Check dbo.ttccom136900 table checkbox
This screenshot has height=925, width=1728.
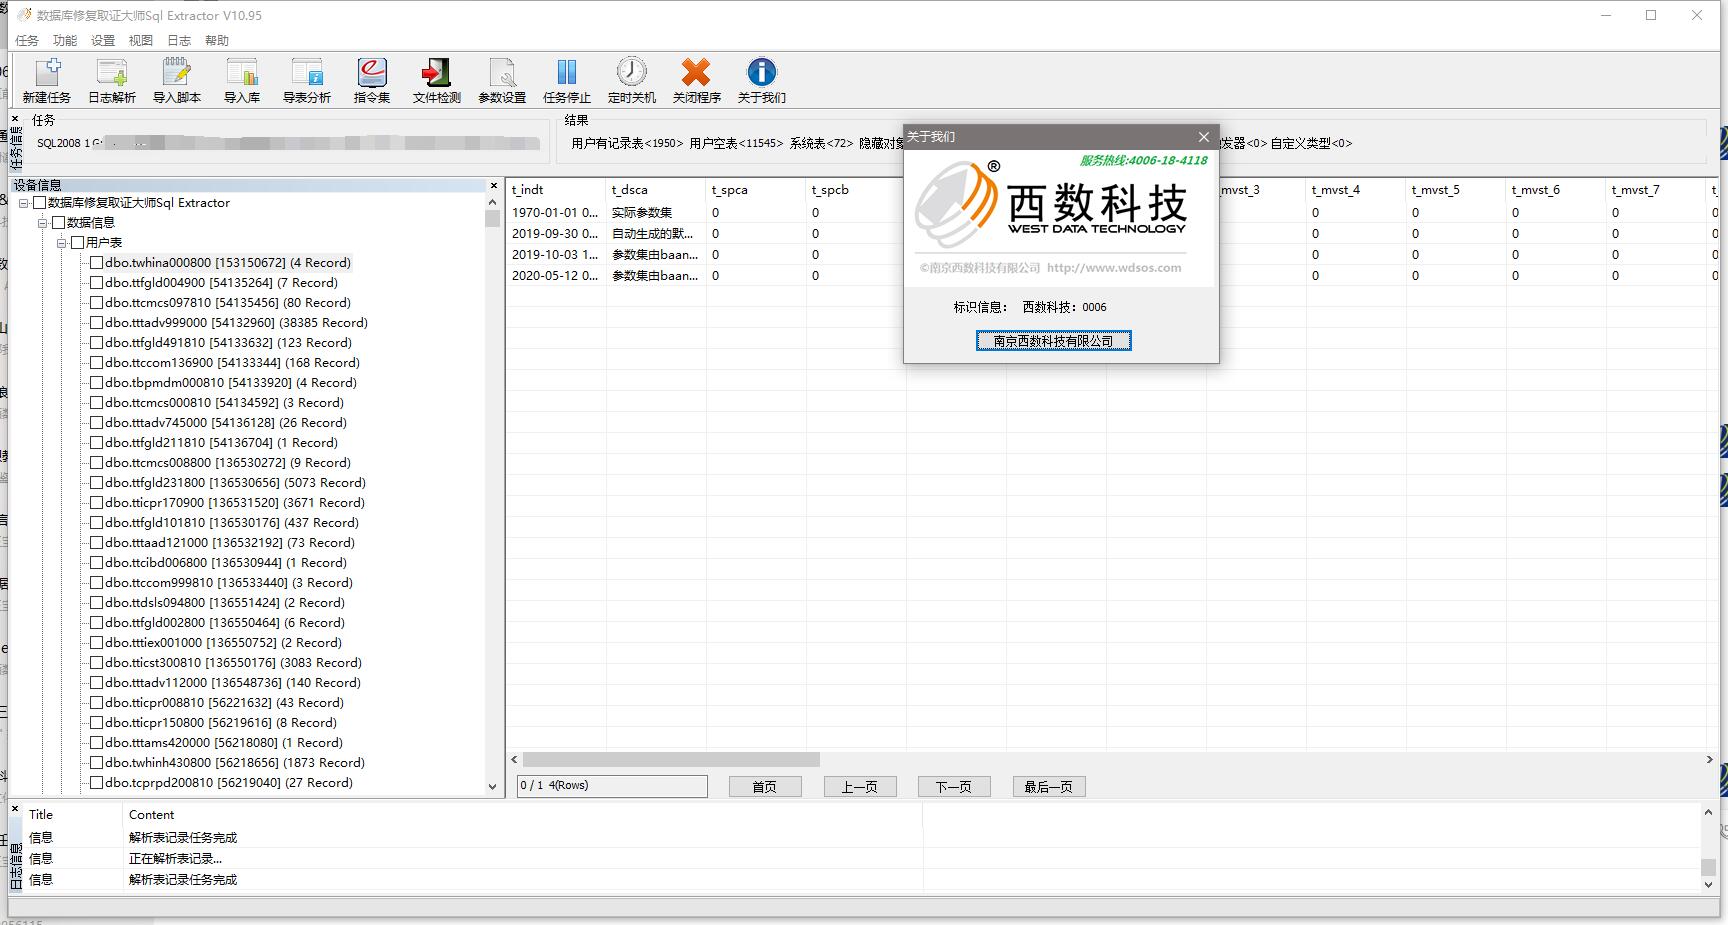[97, 363]
